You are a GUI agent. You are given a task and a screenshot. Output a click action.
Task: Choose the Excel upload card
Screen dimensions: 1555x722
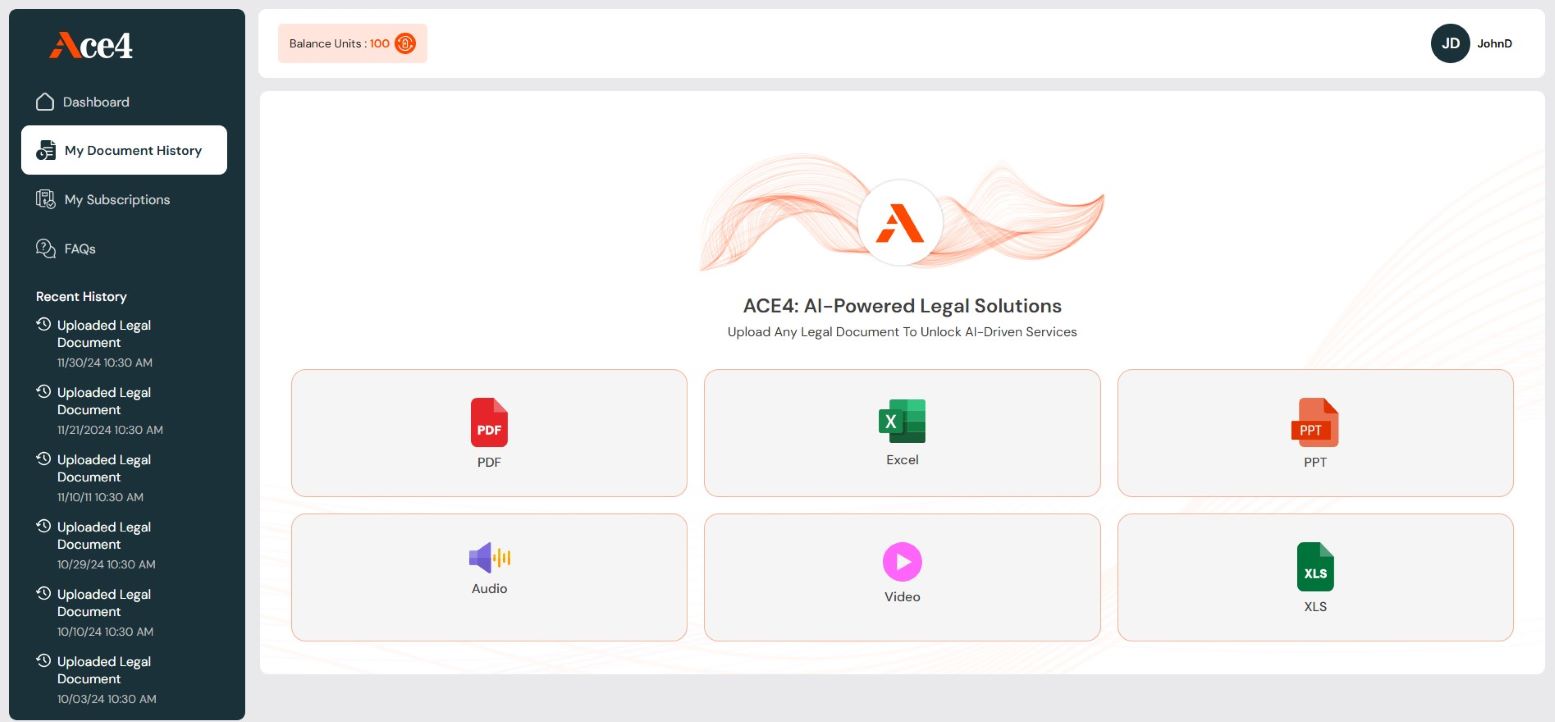(902, 433)
